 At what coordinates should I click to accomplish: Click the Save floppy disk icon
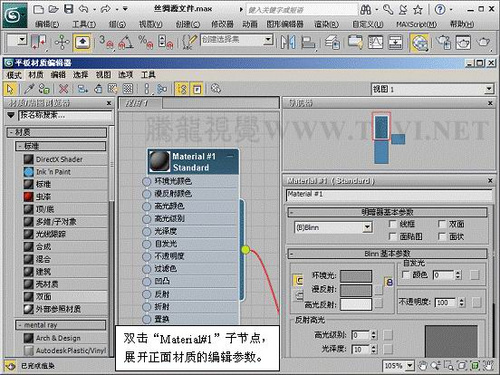coord(69,9)
